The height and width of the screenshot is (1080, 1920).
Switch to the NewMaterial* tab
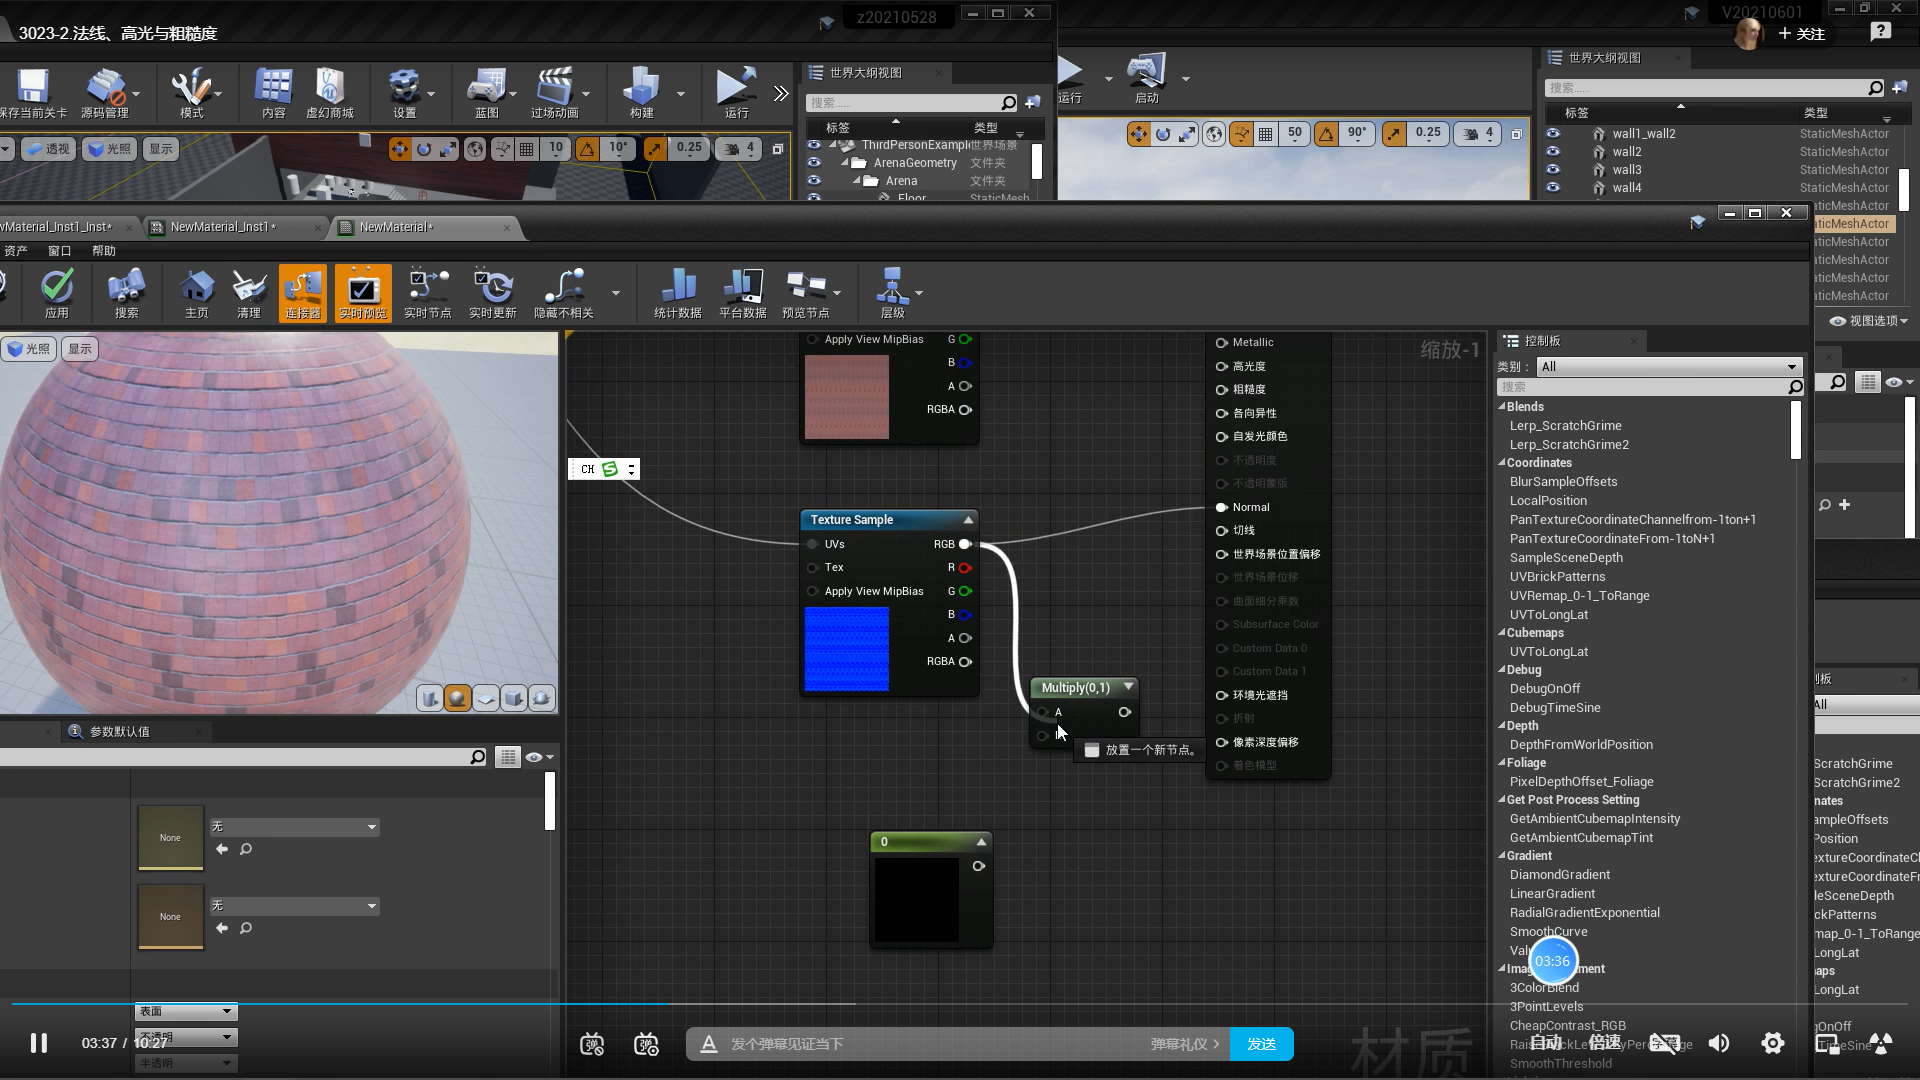[x=396, y=227]
